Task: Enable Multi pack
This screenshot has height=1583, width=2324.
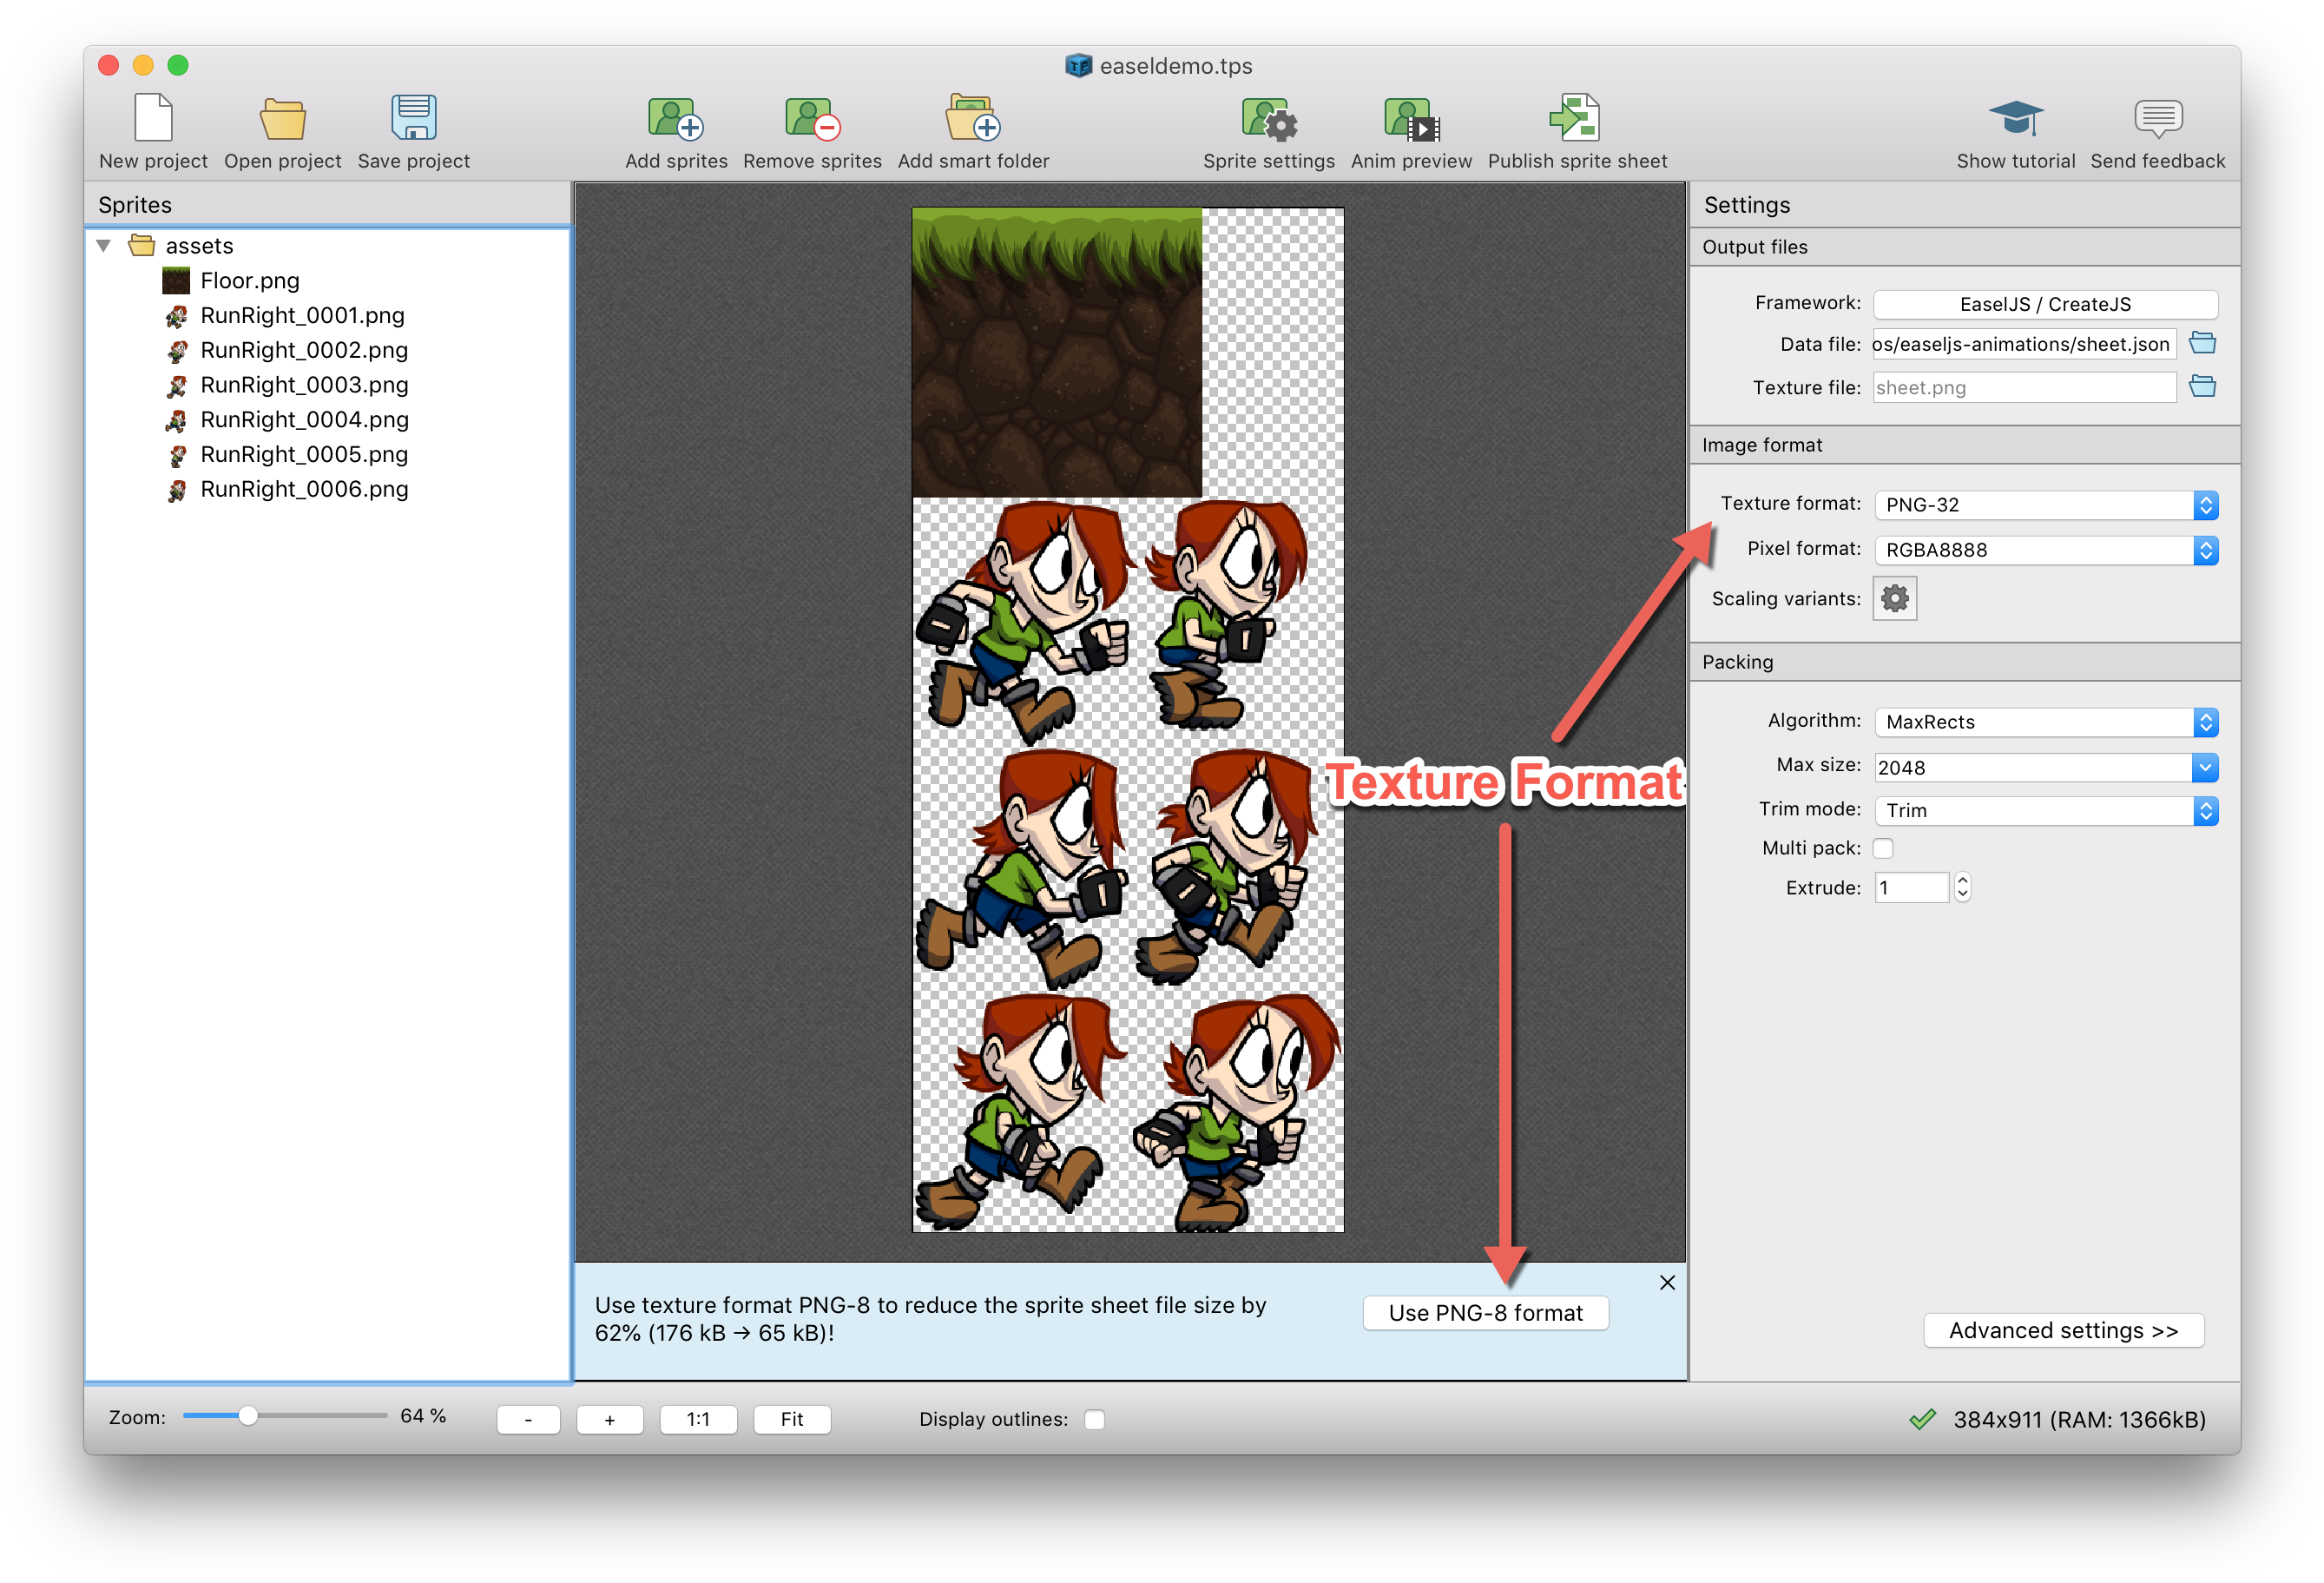Action: (1883, 847)
